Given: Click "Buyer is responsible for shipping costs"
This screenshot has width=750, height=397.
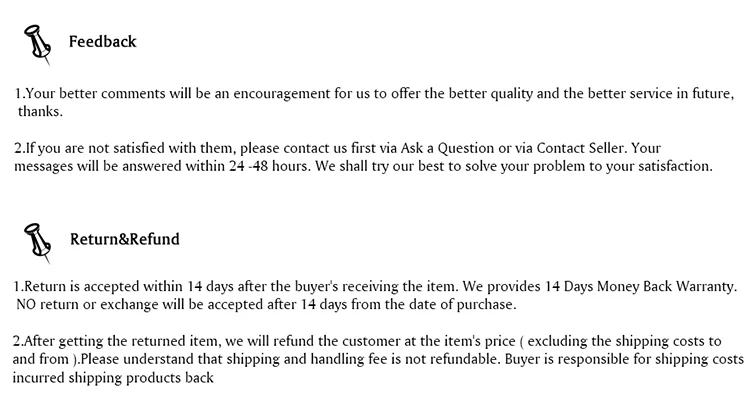Looking at the screenshot, I should 624,359.
